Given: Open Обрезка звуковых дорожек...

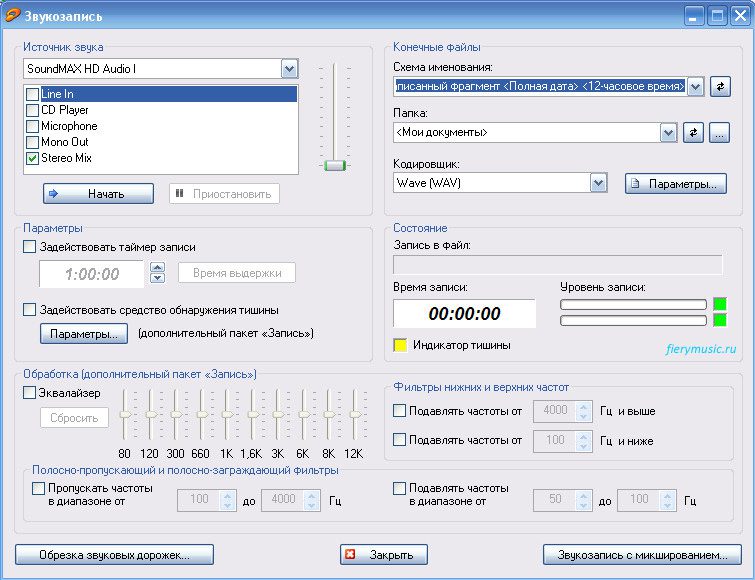Looking at the screenshot, I should [x=114, y=555].
